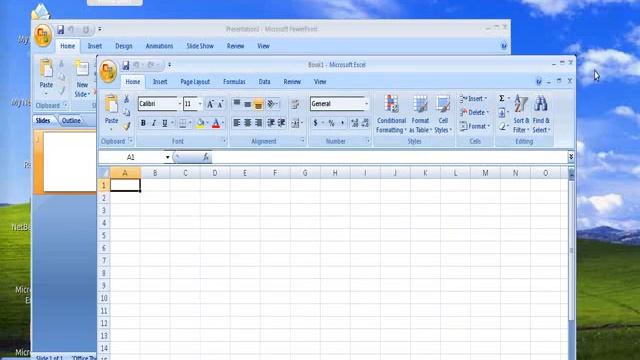Click Orientation icon in Alignment group
The image size is (640, 360).
click(x=272, y=104)
